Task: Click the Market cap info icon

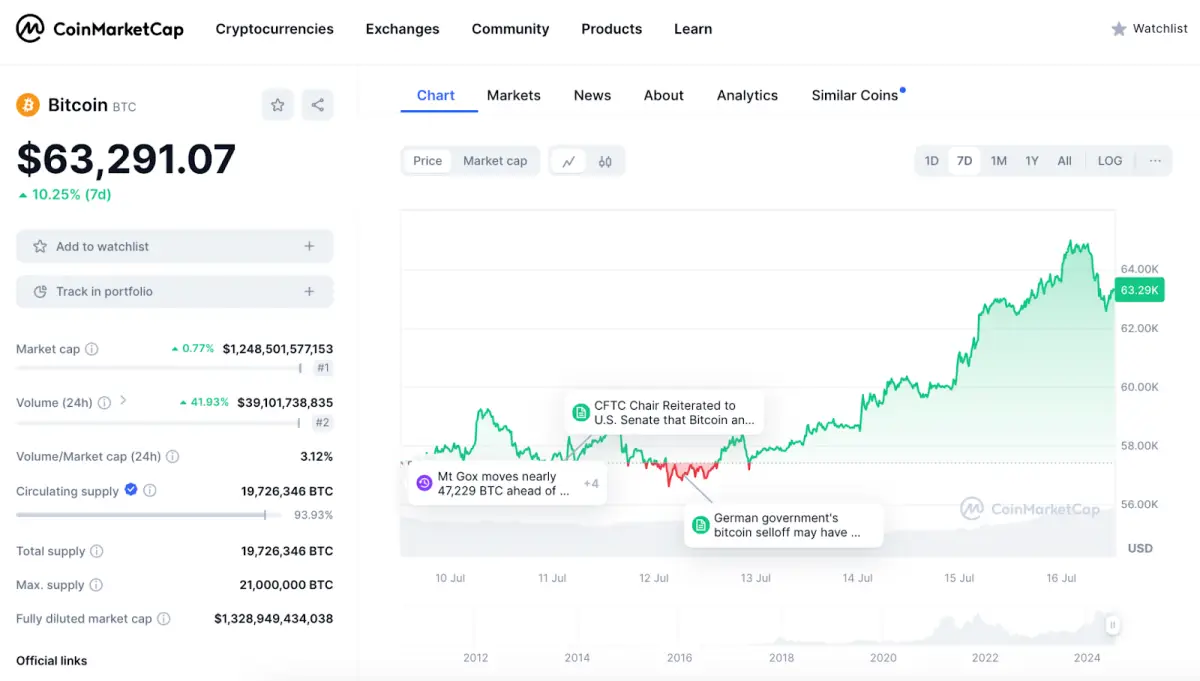Action: (92, 349)
